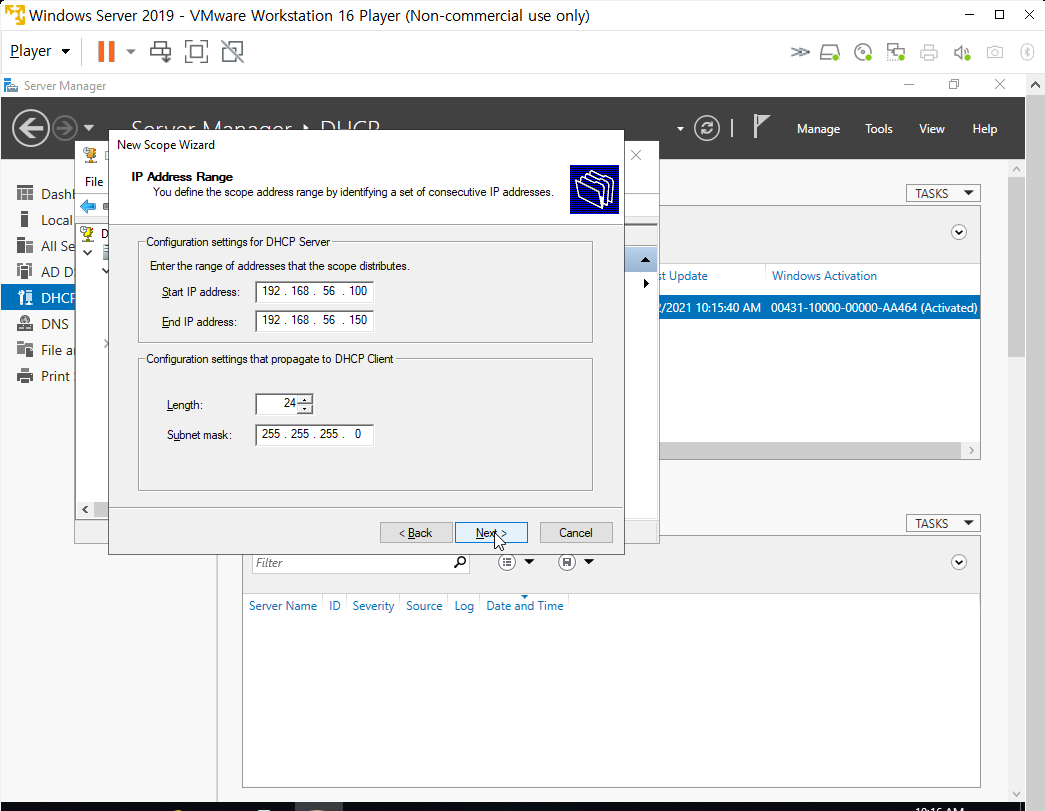The image size is (1045, 811).
Task: Go back in Server Manager navigation
Action: [31, 127]
